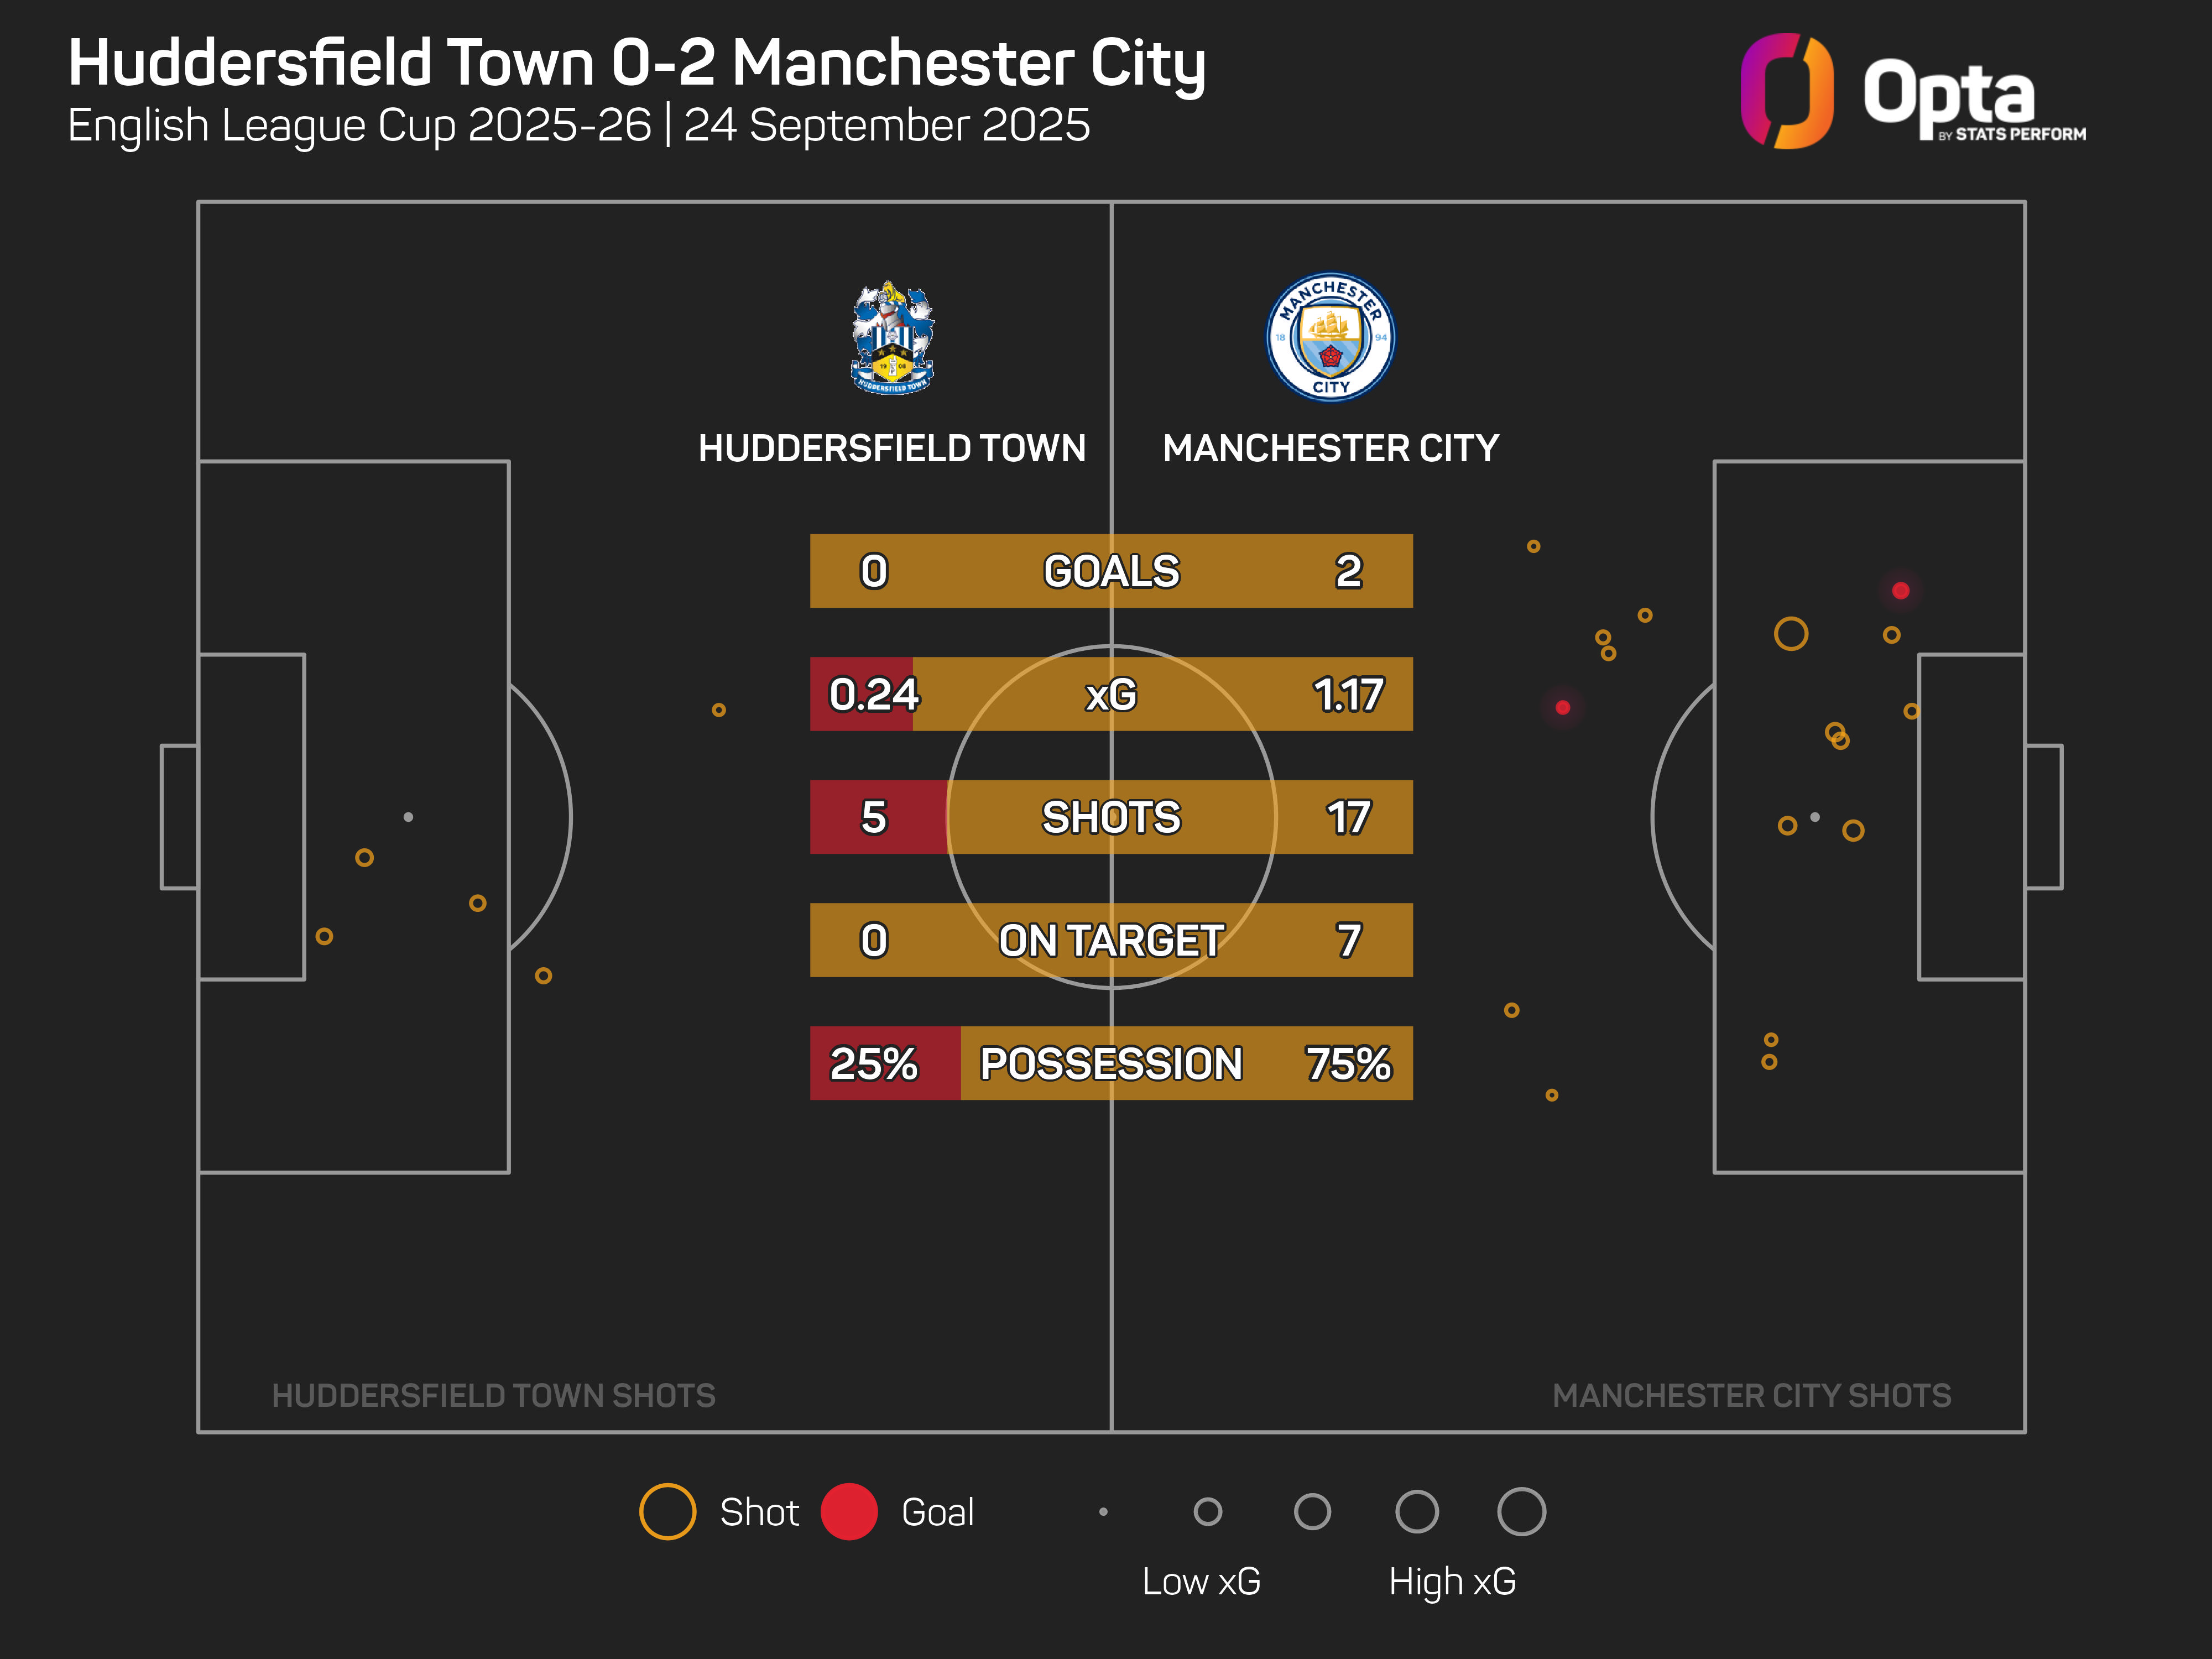
Task: Click the 'High xG' legend label
Action: click(x=1452, y=1581)
